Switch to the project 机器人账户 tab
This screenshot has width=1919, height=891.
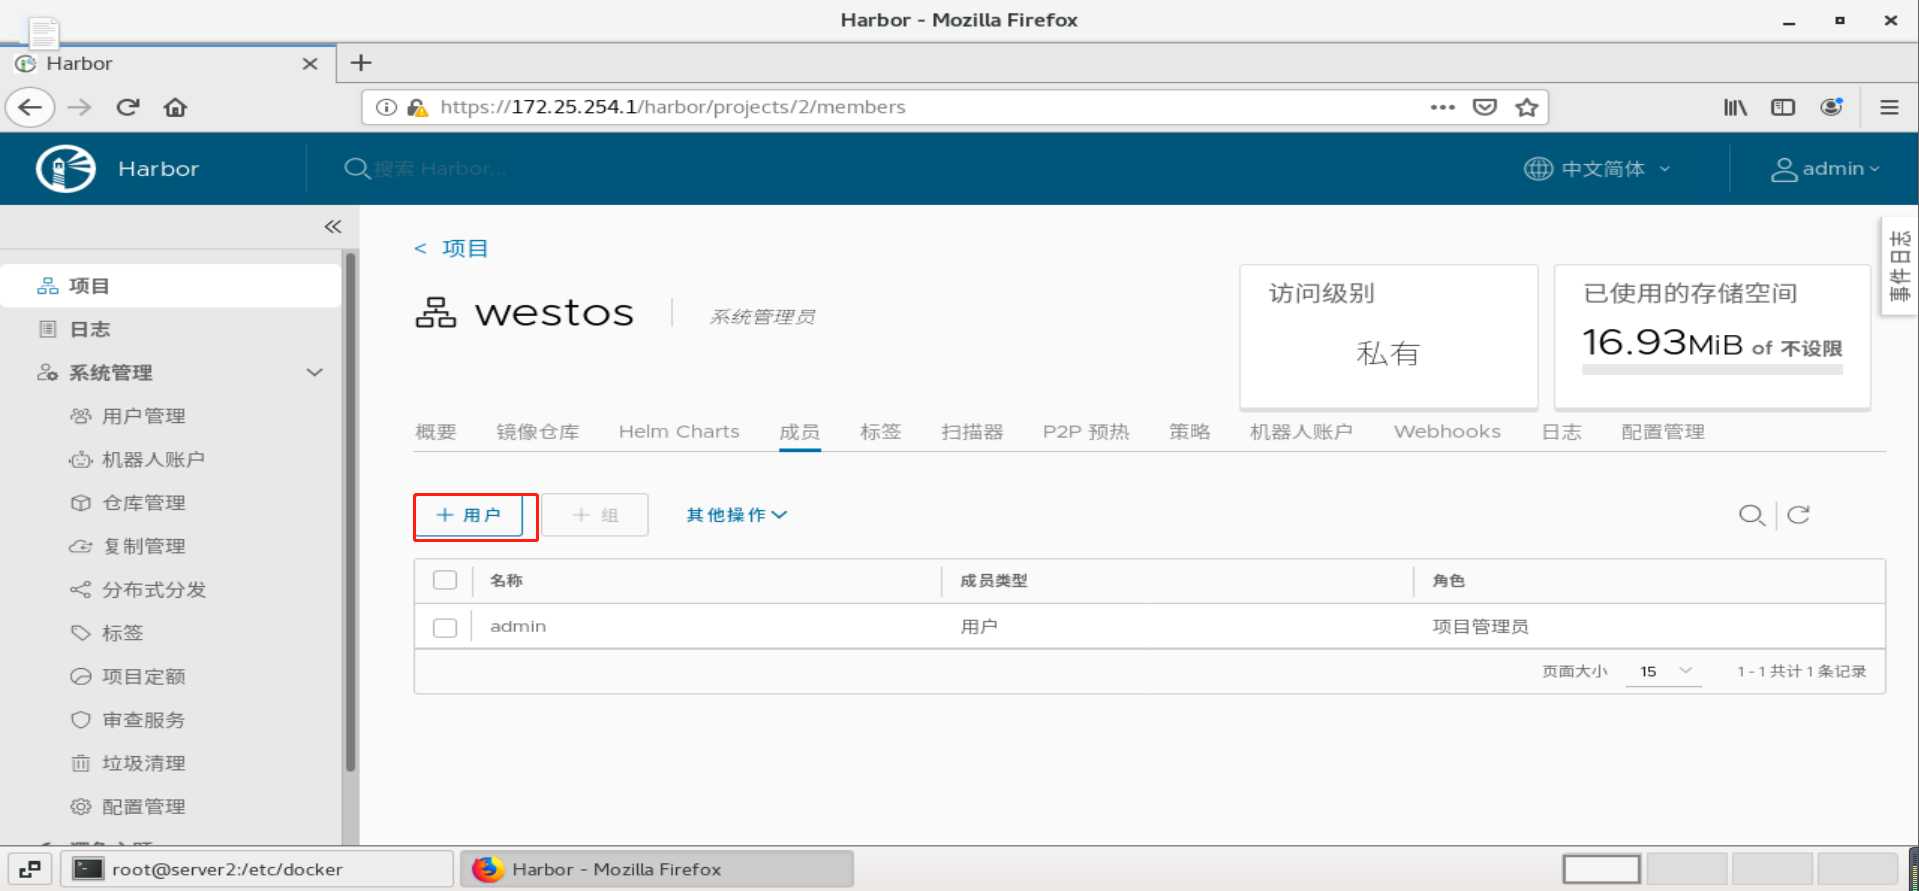(1301, 432)
